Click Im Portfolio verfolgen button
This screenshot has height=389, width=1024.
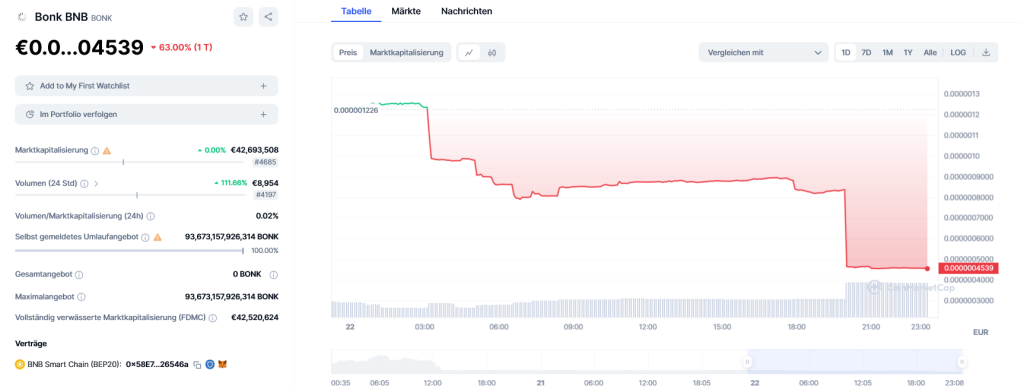(146, 114)
